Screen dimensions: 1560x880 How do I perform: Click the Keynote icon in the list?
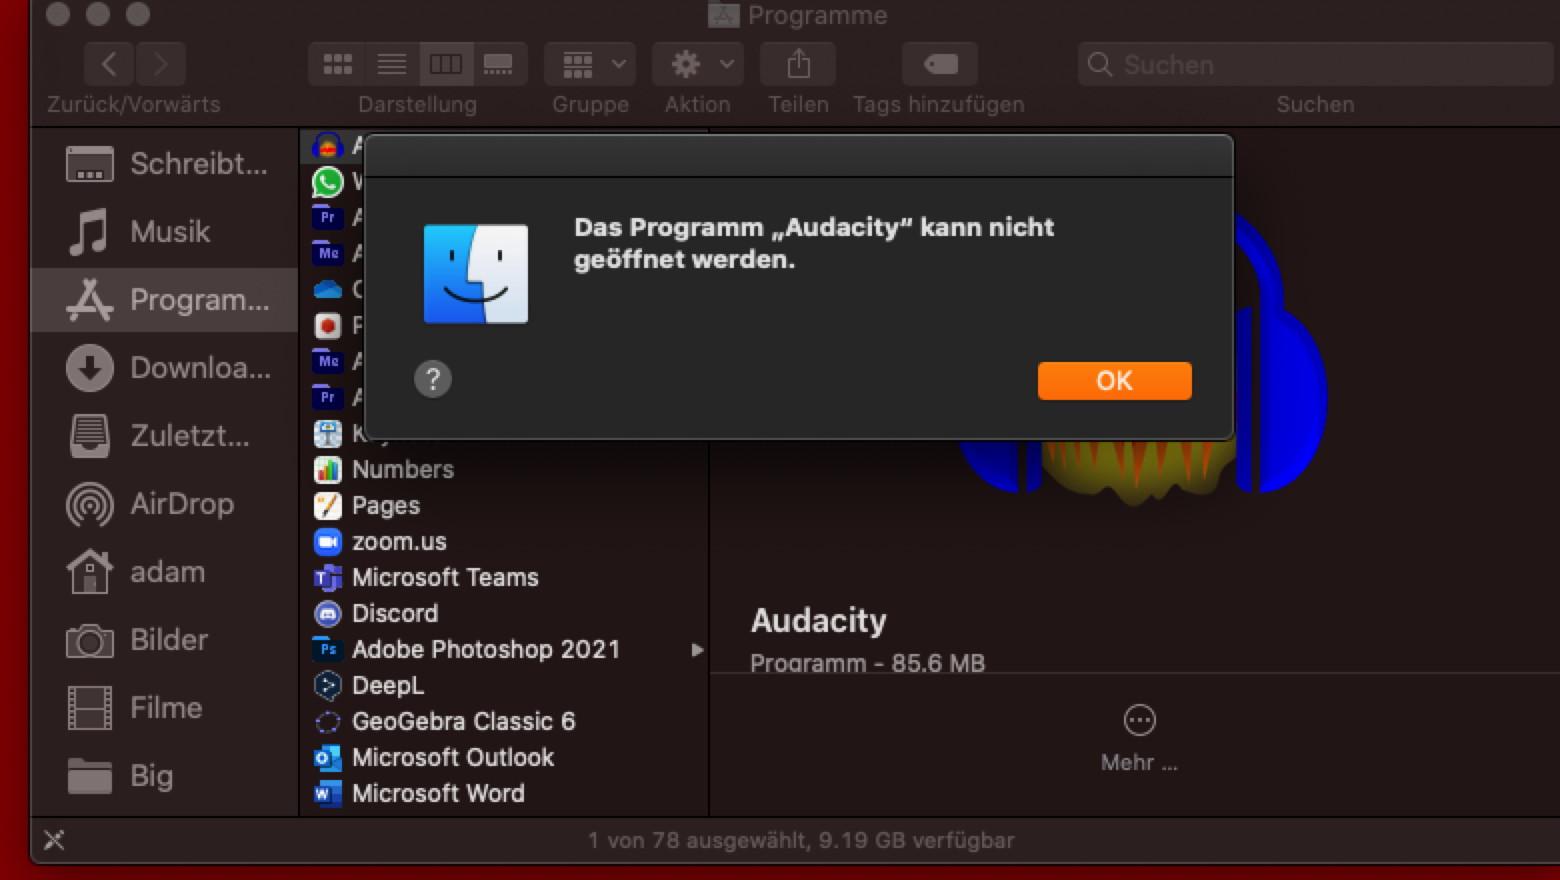(x=328, y=433)
